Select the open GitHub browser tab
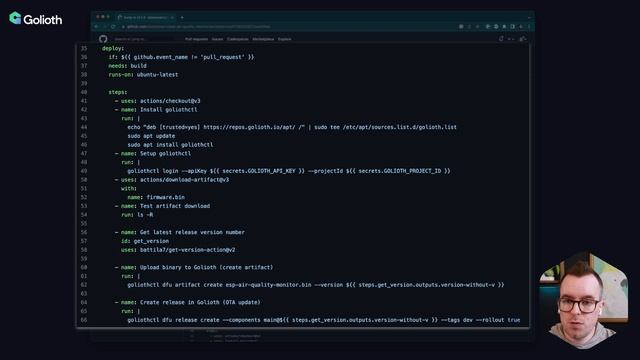The image size is (640, 360). 146,18
